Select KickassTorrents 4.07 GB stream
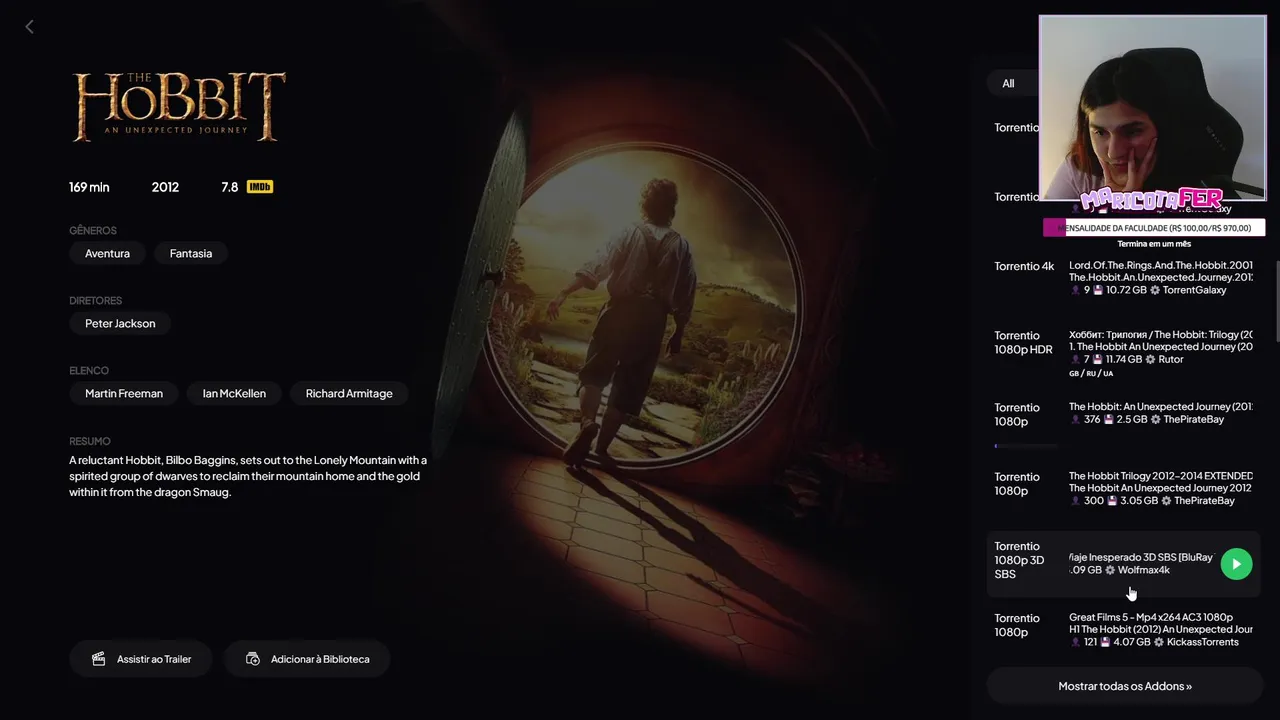Image resolution: width=1280 pixels, height=720 pixels. coord(1124,630)
